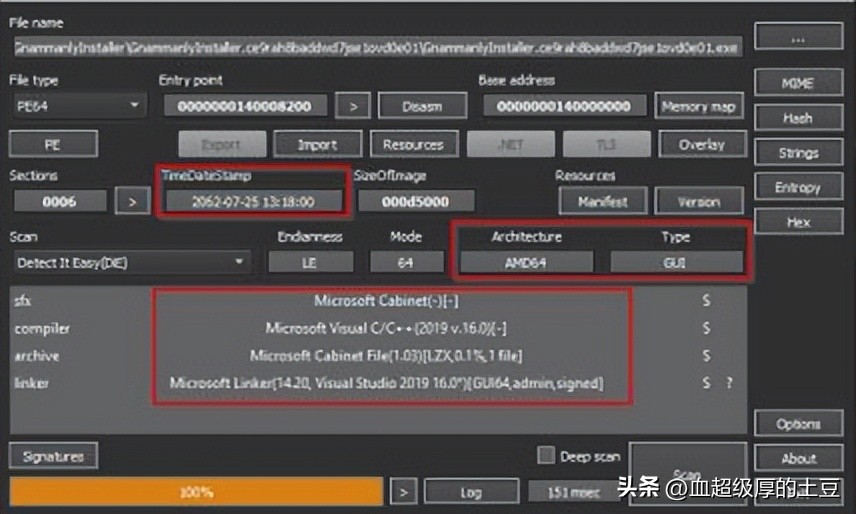Screen dimensions: 856x514
Task: Click the disabled Export button
Action: (222, 144)
